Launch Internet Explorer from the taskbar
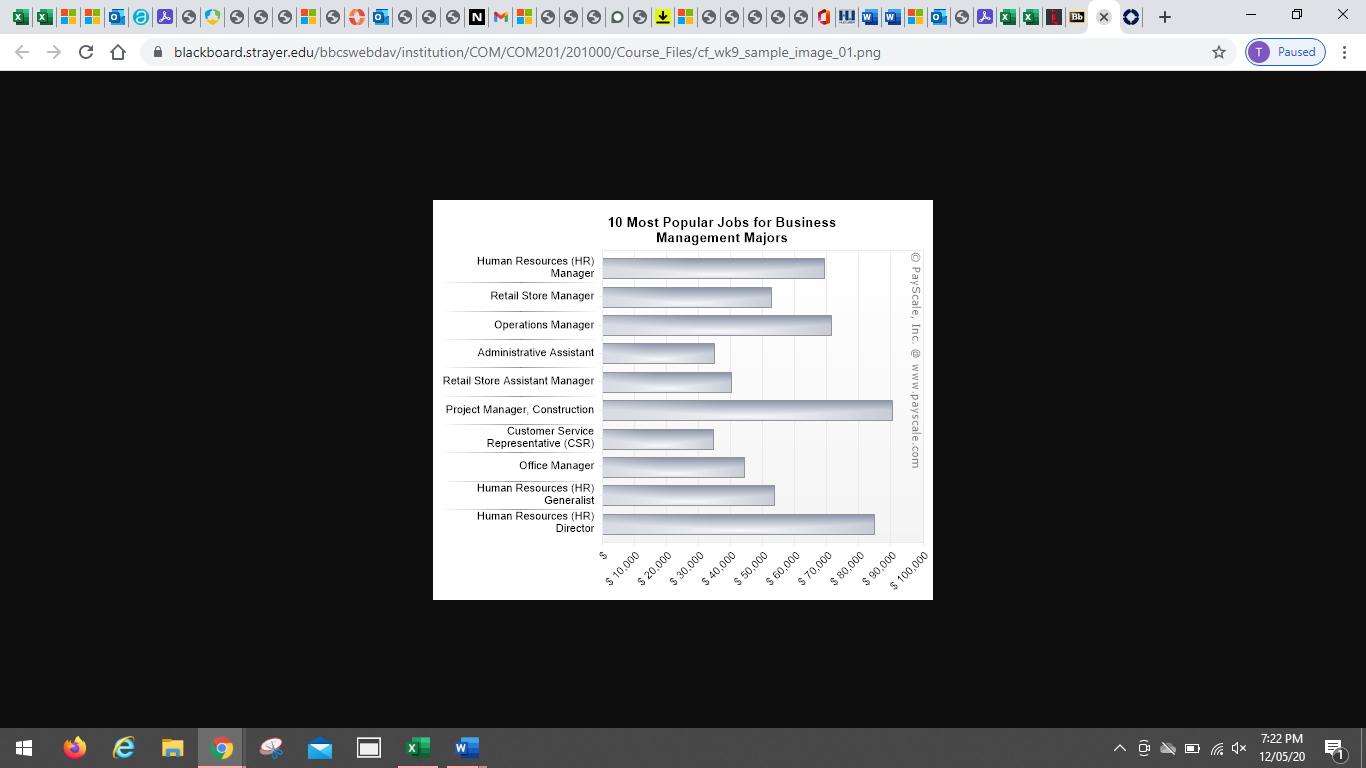Screen dimensions: 1366x768 (124, 748)
